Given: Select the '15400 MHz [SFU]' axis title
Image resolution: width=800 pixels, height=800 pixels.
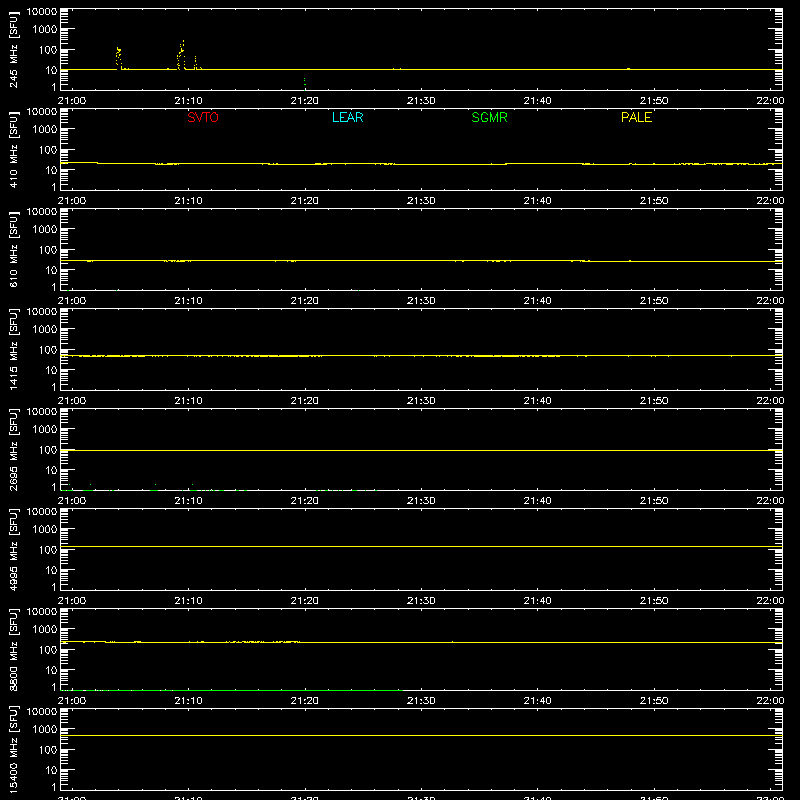Looking at the screenshot, I should point(13,749).
